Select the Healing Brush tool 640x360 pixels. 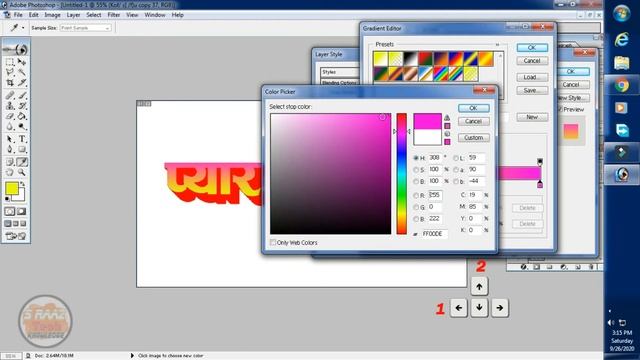click(x=10, y=96)
